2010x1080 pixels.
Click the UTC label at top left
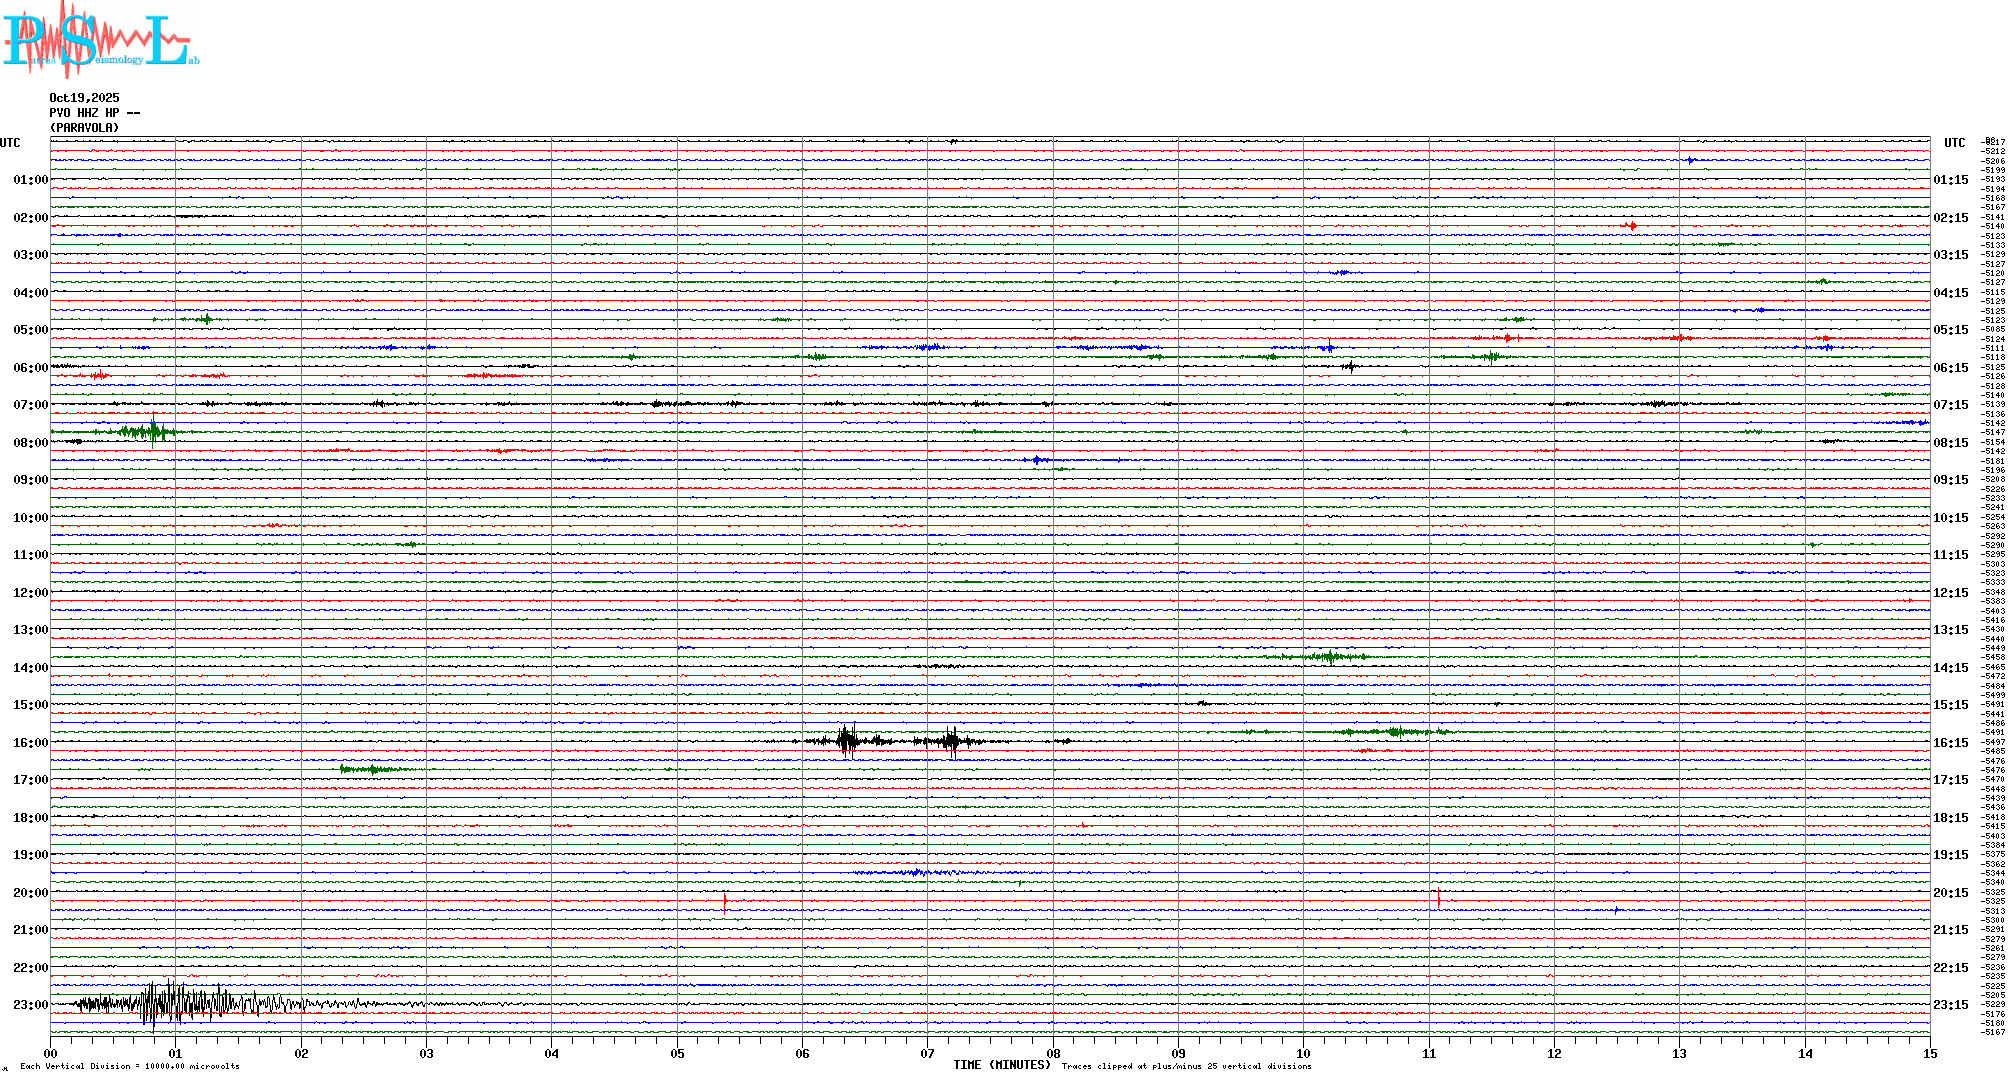[10, 143]
